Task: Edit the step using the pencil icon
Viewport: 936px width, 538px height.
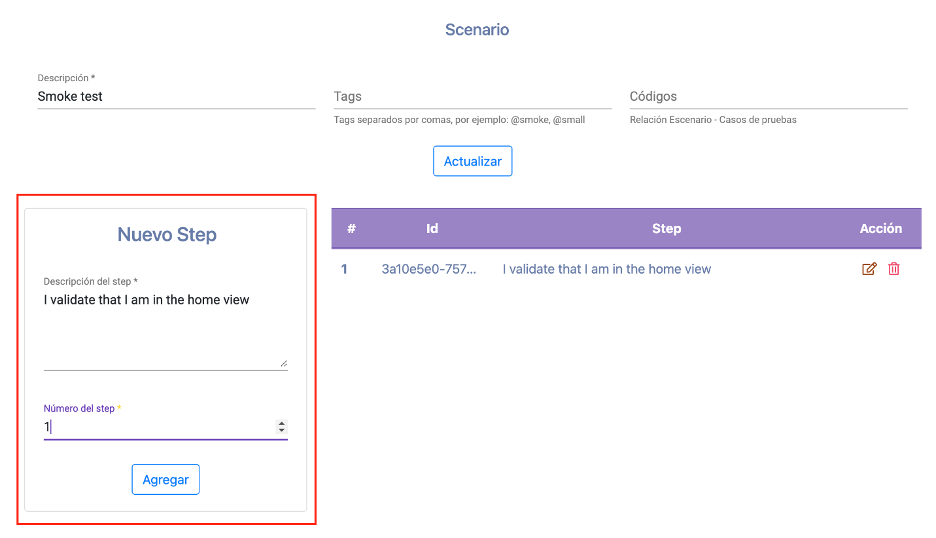Action: click(x=869, y=269)
